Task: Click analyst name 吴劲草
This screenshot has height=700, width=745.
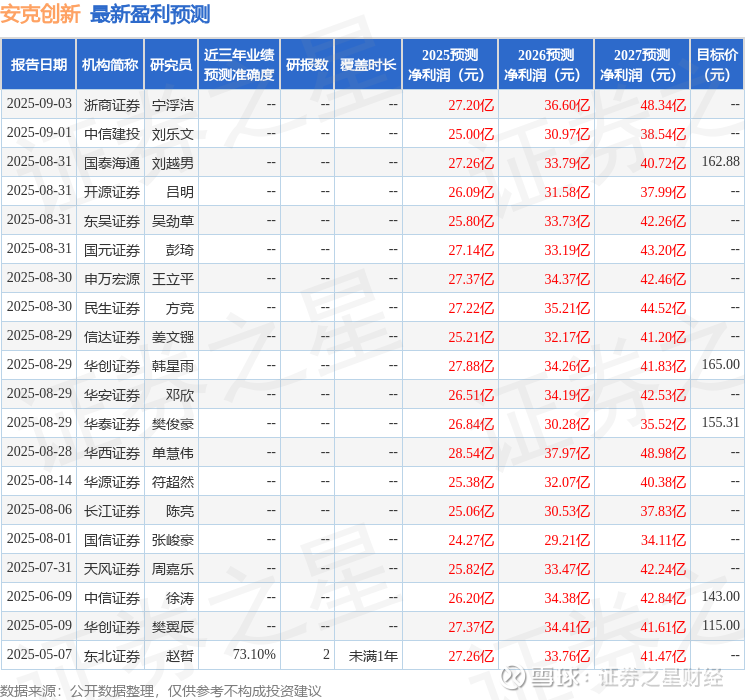Action: [173, 221]
